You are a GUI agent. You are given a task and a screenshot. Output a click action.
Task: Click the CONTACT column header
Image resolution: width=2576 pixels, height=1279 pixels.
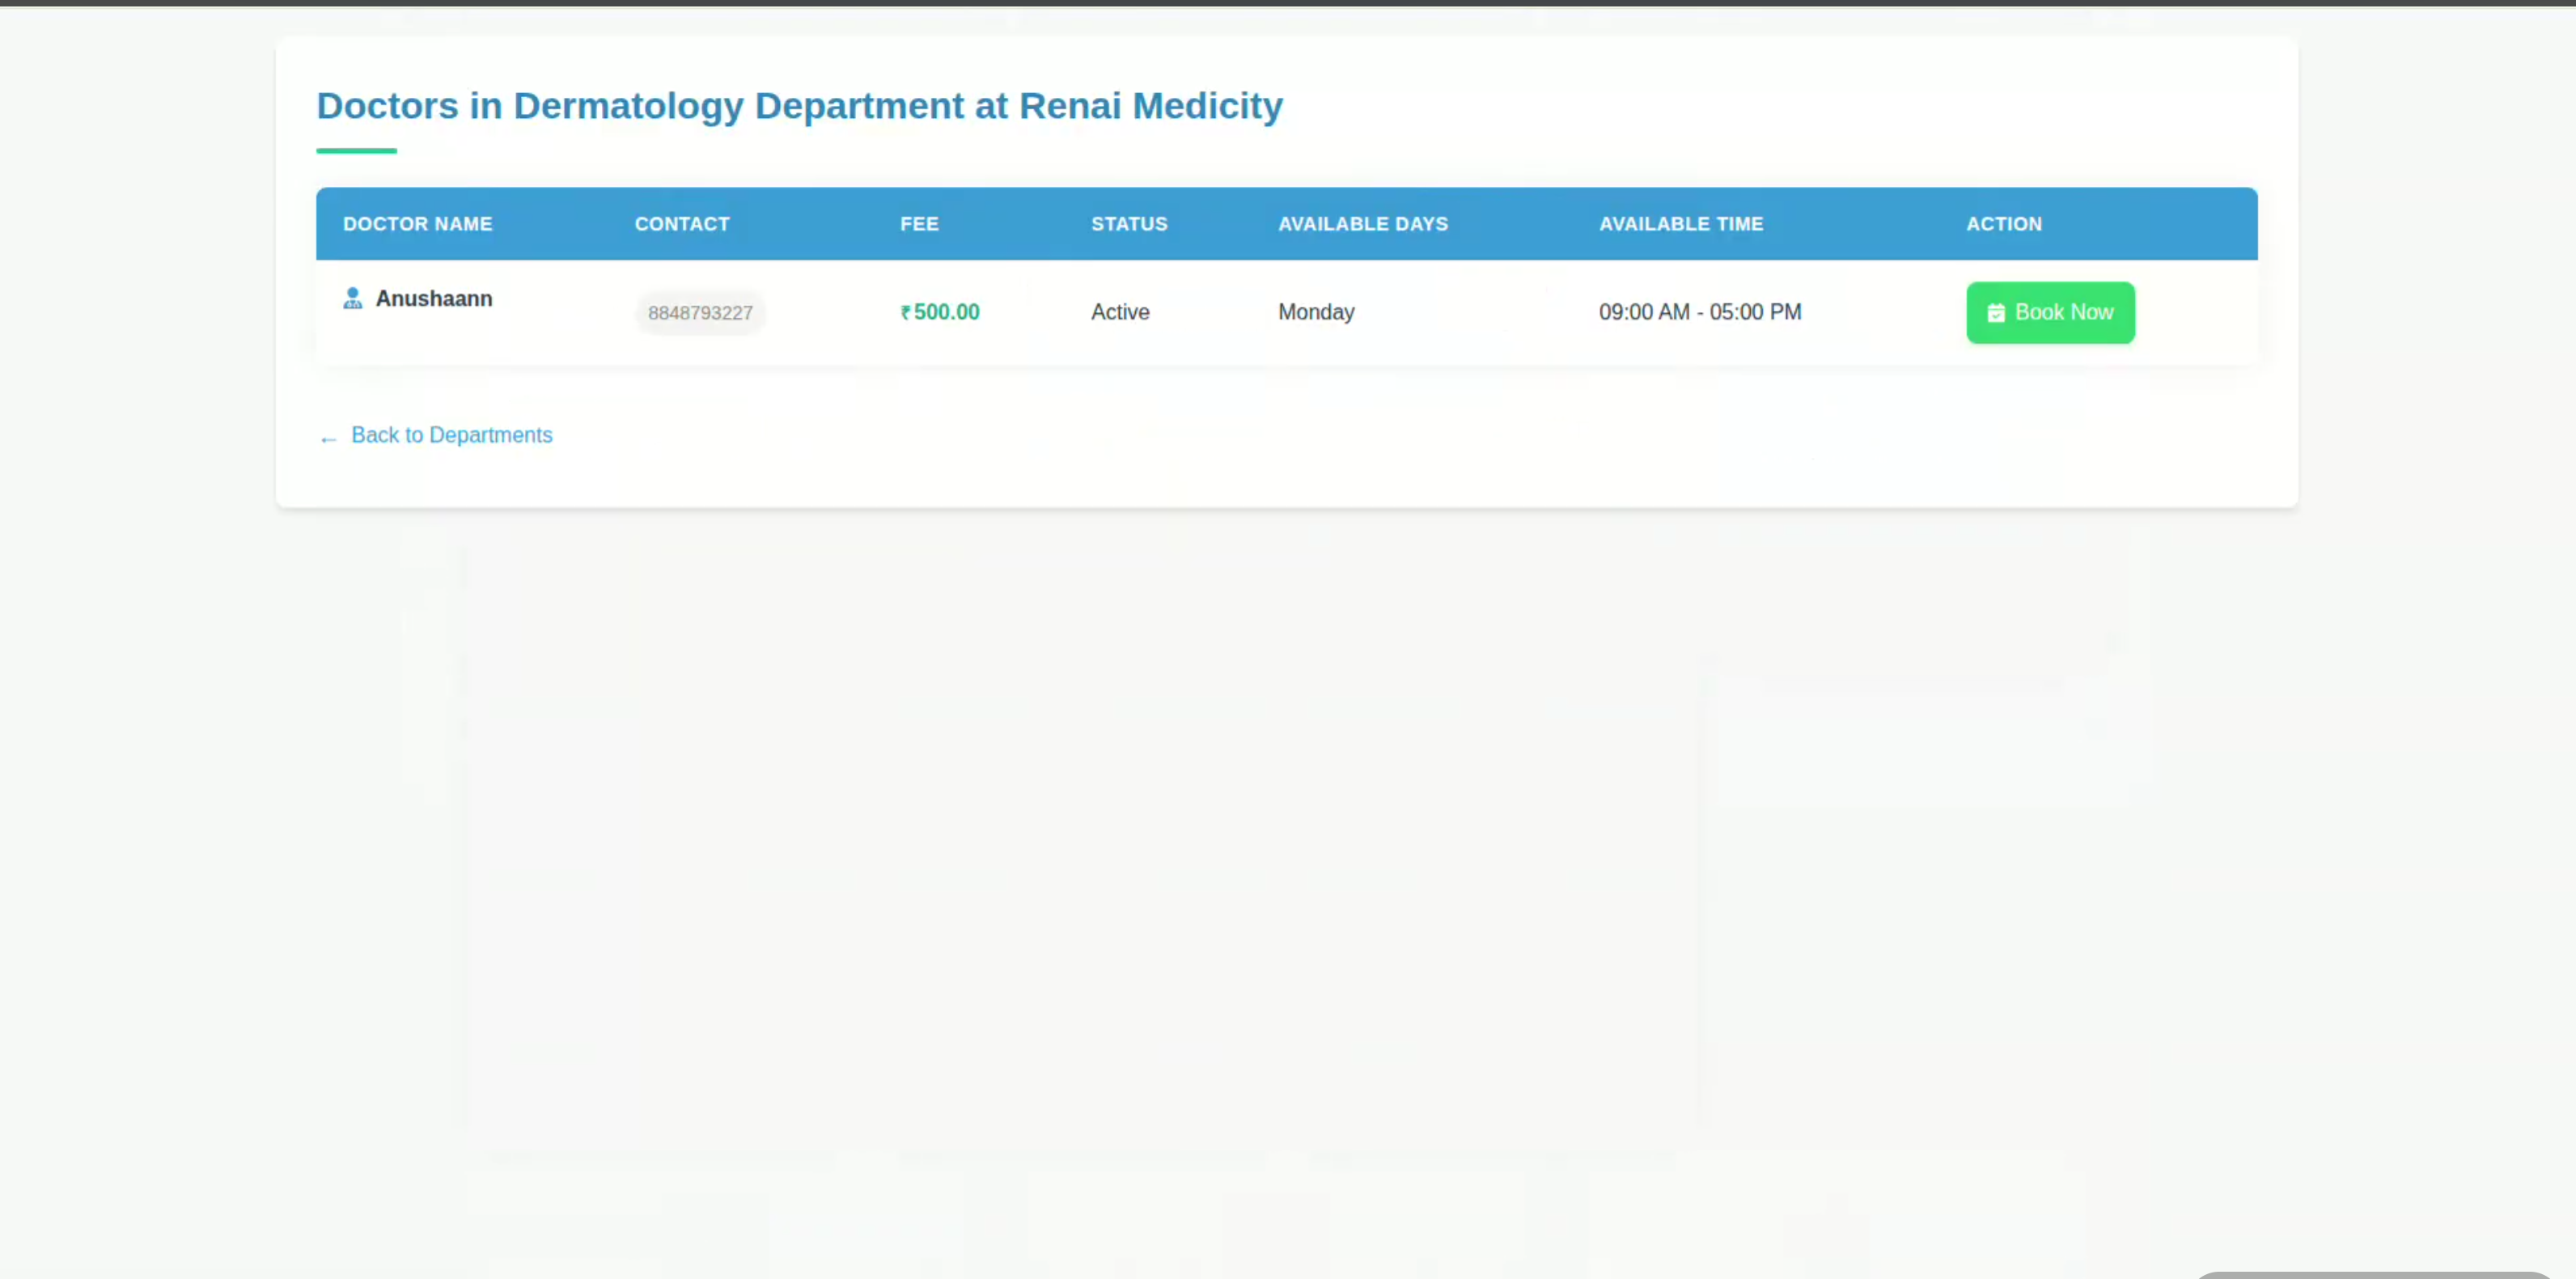point(682,224)
